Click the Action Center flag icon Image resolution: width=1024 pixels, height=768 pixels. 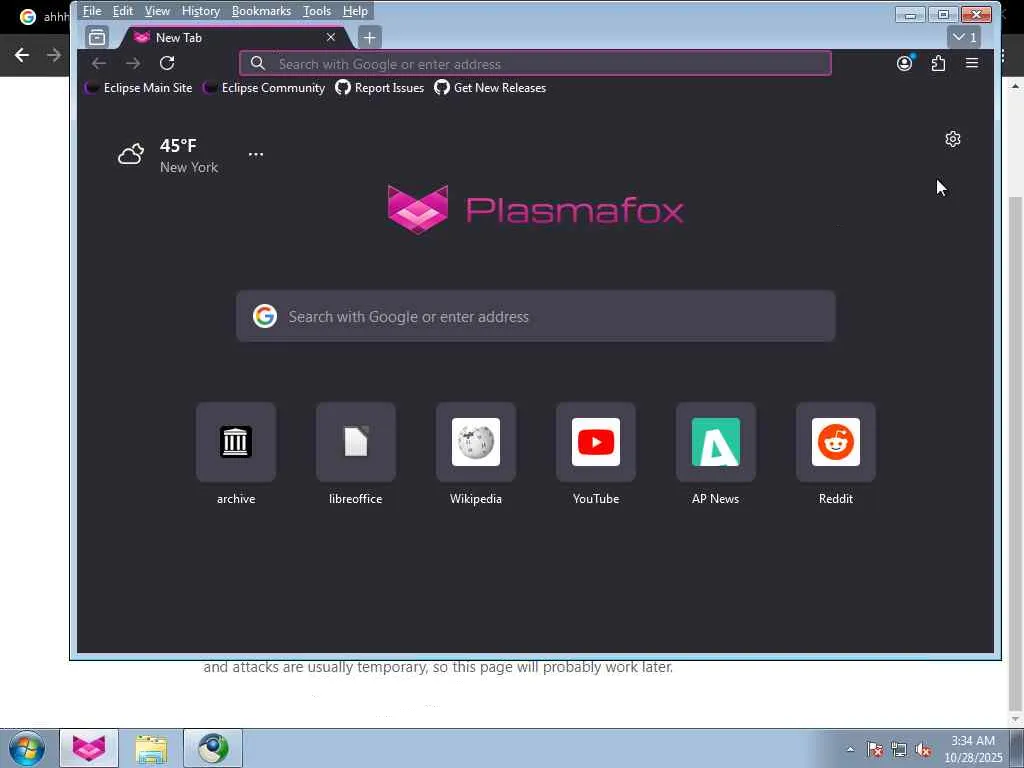point(874,750)
